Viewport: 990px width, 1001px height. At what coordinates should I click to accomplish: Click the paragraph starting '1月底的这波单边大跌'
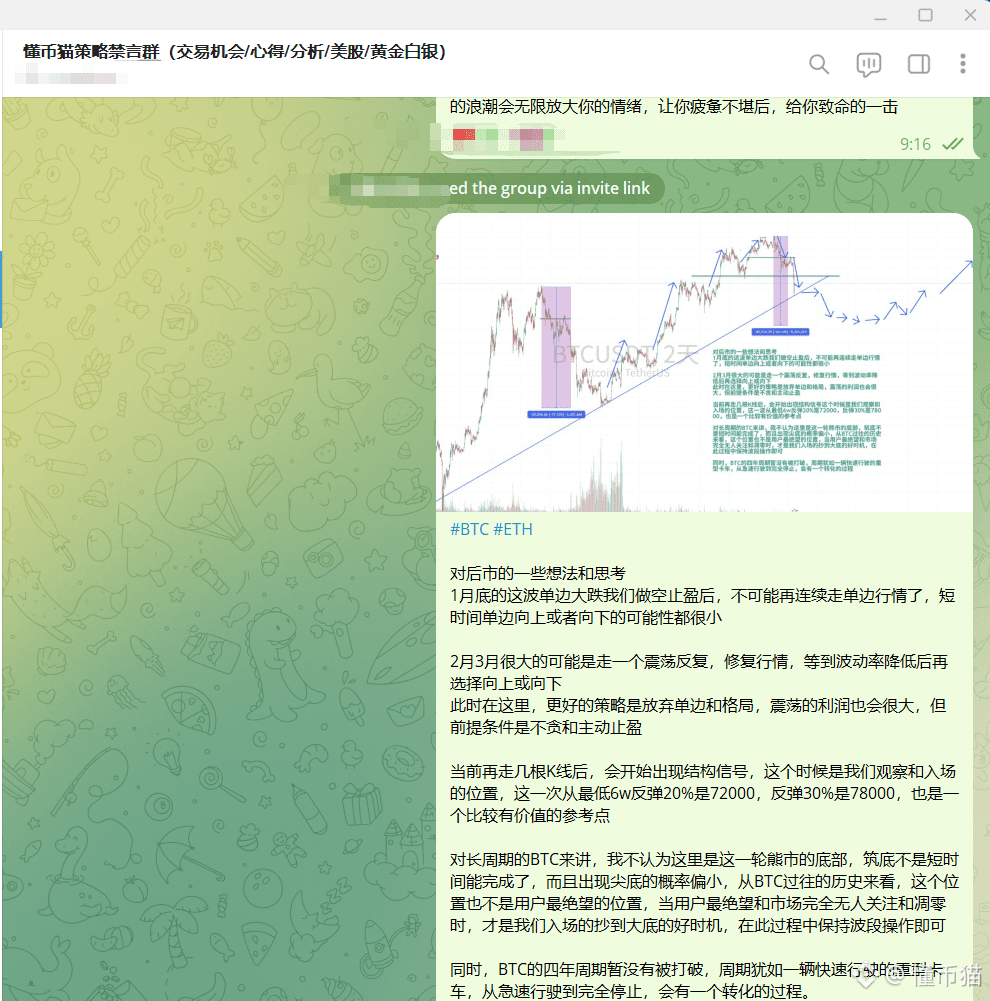702,606
